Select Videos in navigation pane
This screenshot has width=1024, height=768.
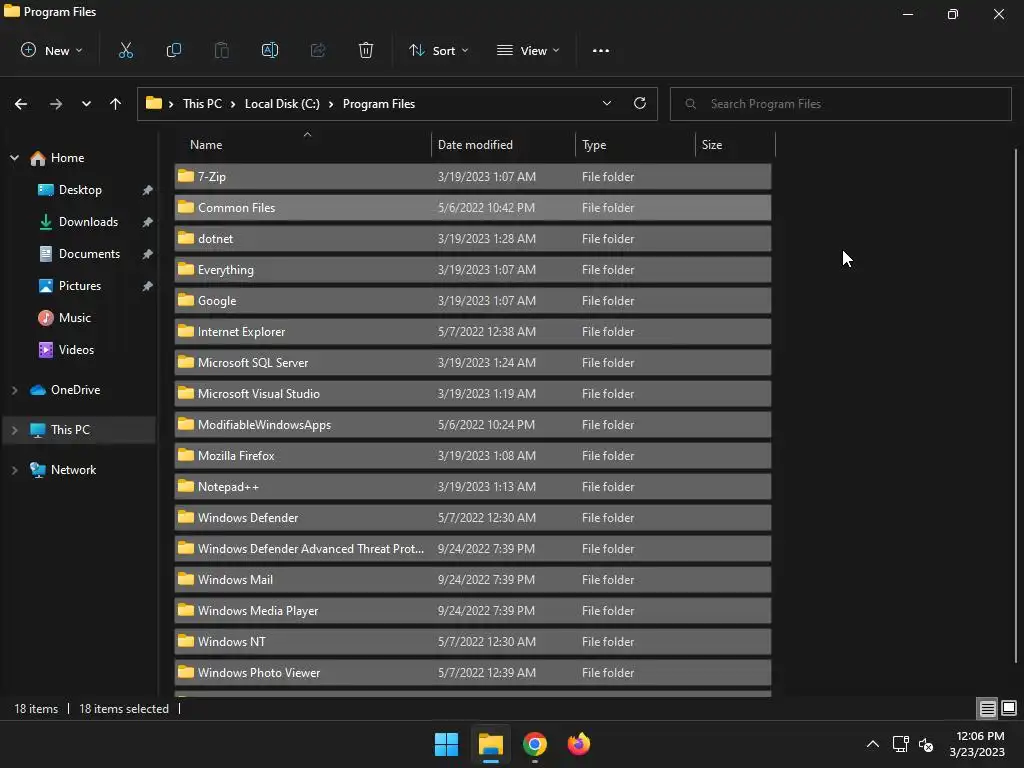pos(76,350)
